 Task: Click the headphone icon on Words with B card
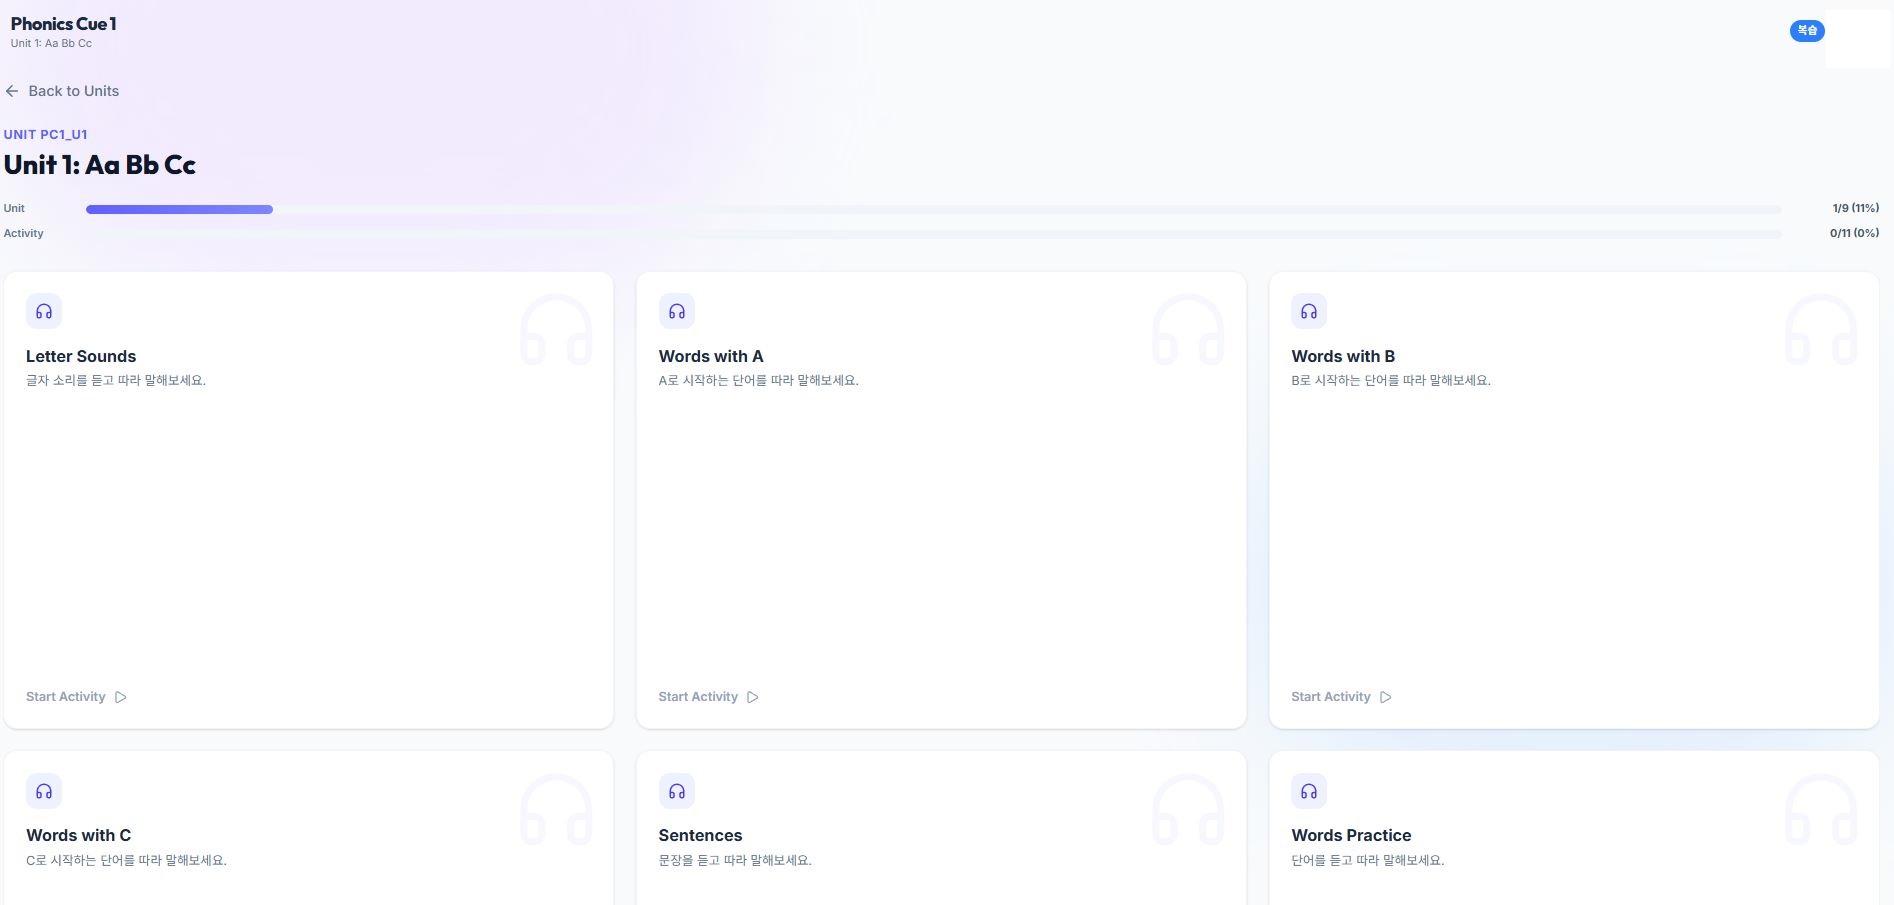pyautogui.click(x=1309, y=312)
